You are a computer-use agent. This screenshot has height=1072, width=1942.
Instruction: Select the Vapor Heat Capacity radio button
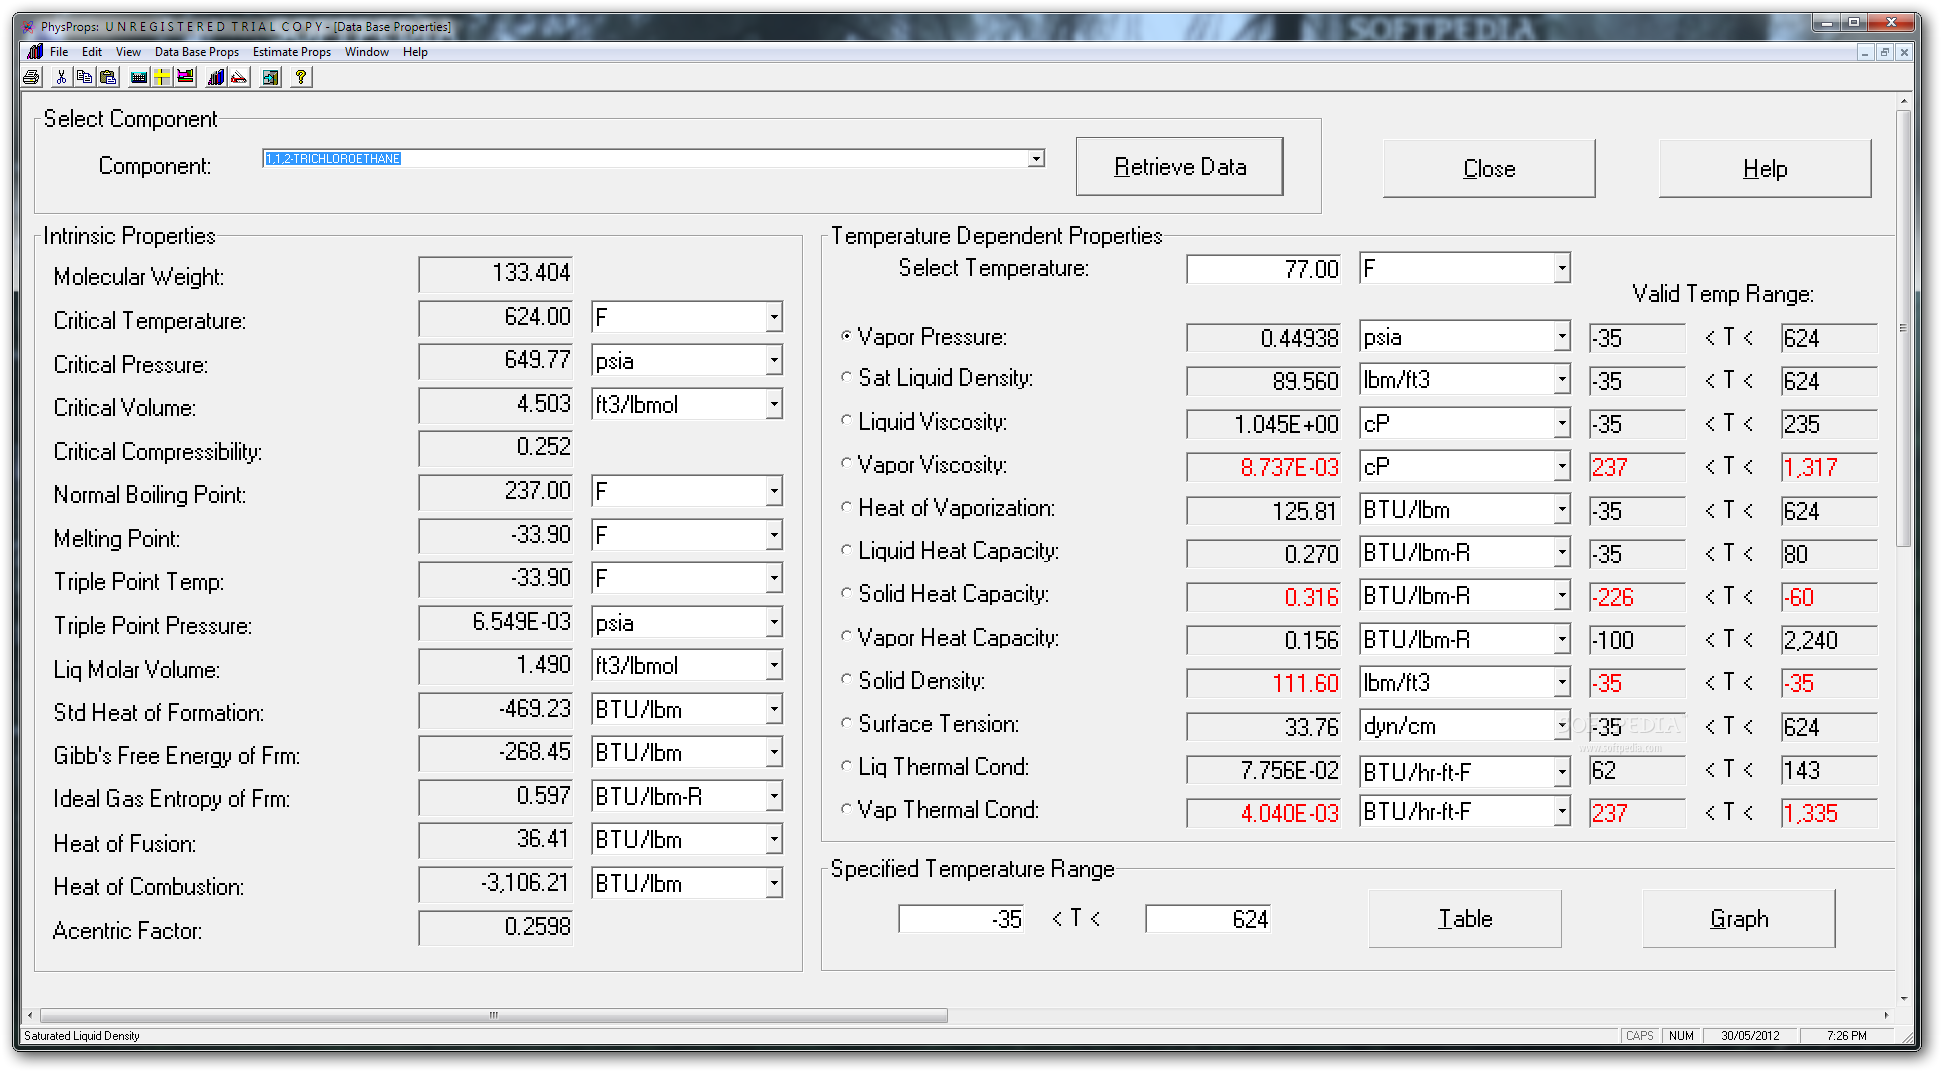click(x=846, y=637)
